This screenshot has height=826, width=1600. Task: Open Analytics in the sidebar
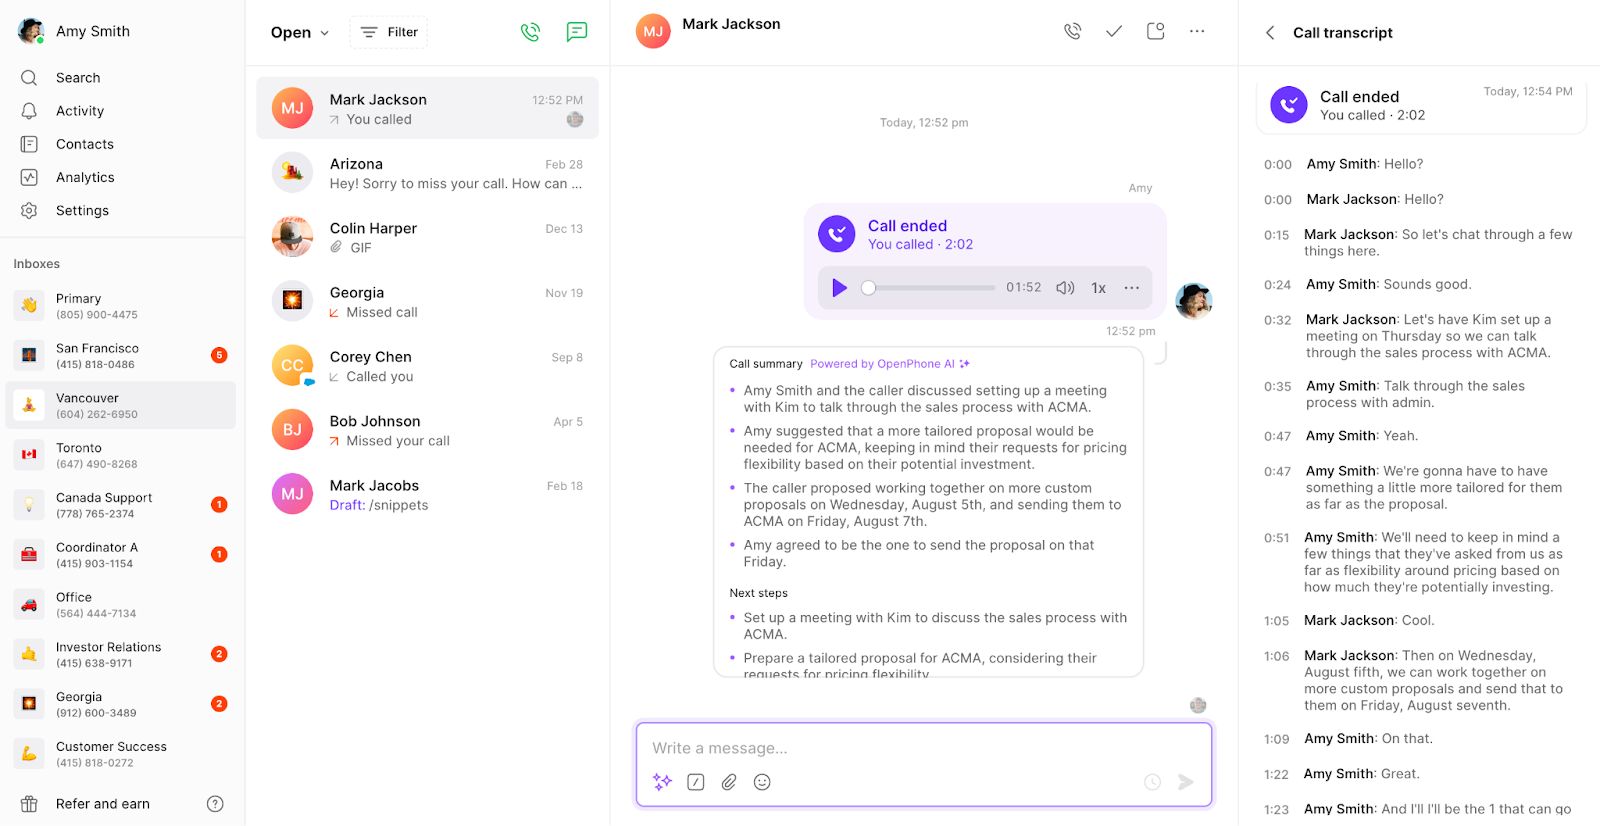point(85,177)
